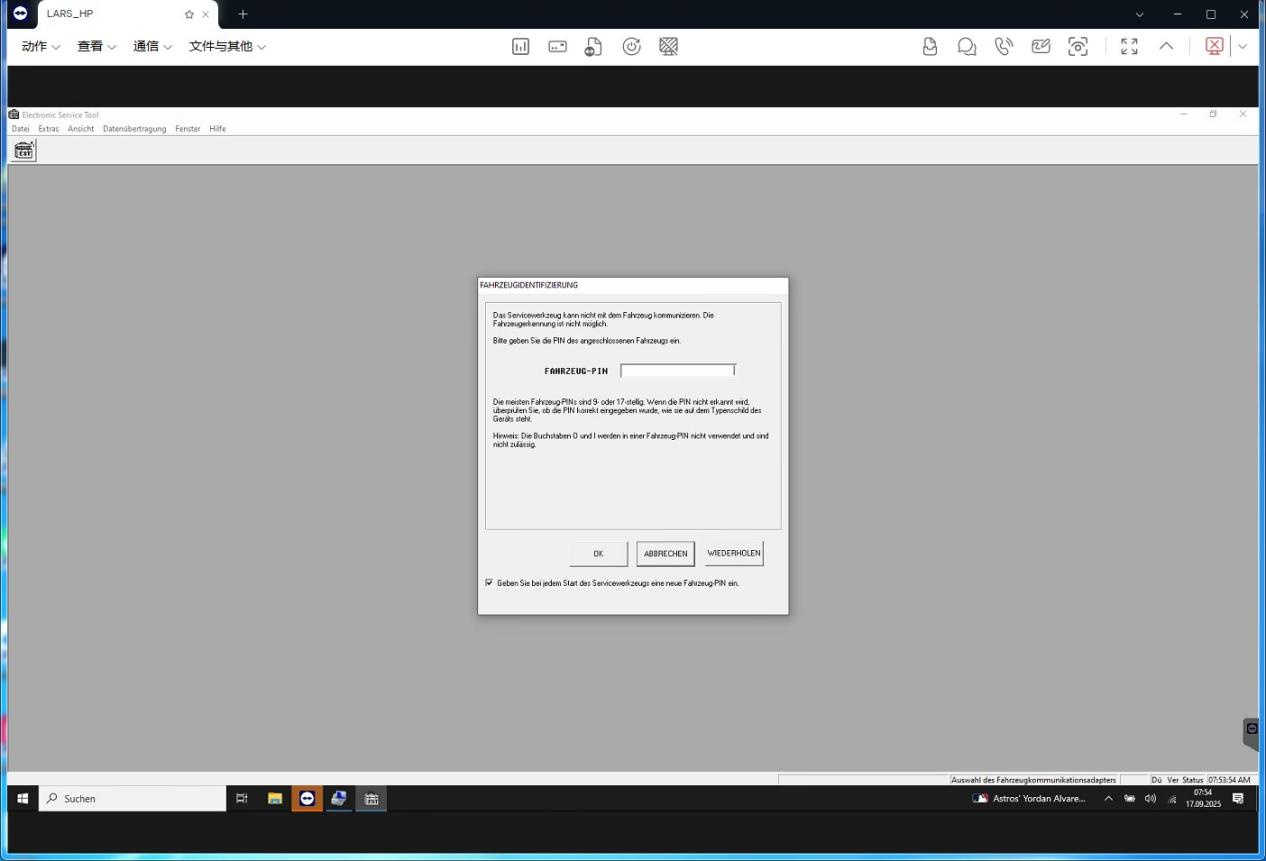
Task: Star the LARS_HP tab as favorite
Action: point(189,14)
